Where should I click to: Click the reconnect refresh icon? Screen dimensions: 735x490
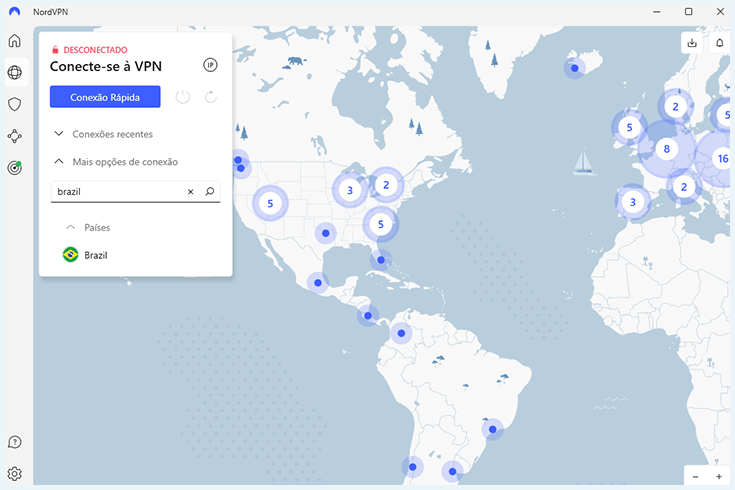[x=211, y=97]
